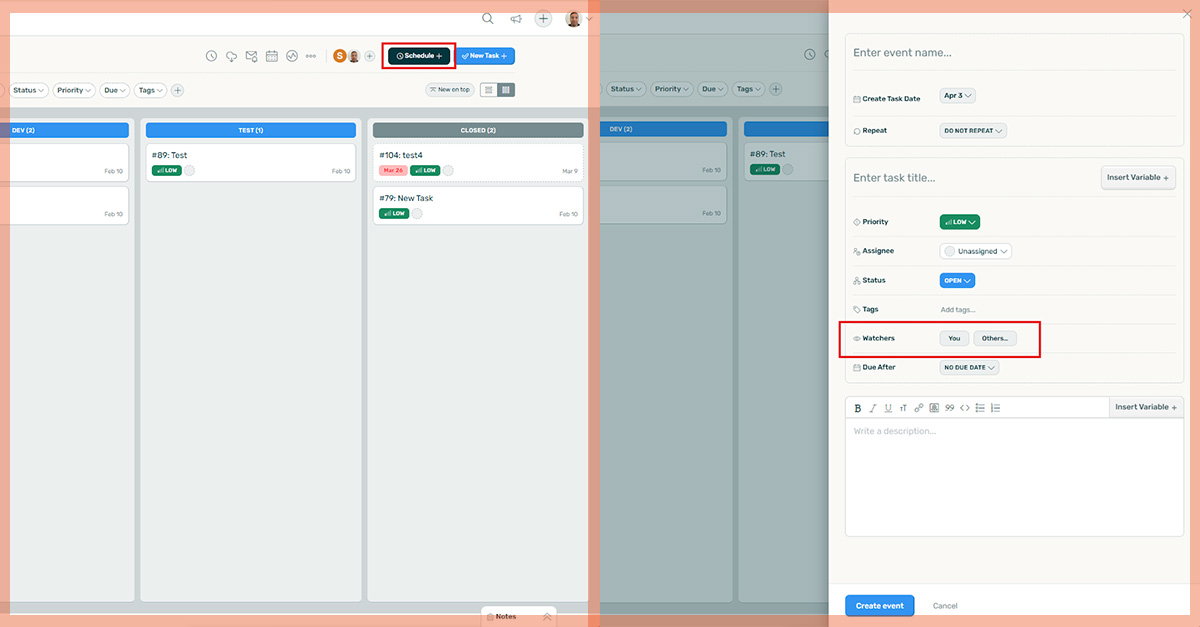Click the search magnifier icon in header
1200x627 pixels.
pos(488,18)
